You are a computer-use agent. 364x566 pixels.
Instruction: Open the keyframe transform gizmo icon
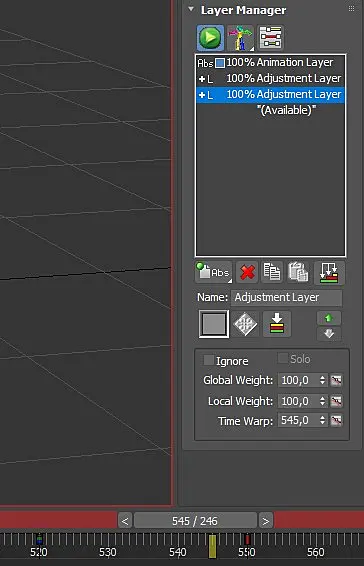(x=245, y=324)
